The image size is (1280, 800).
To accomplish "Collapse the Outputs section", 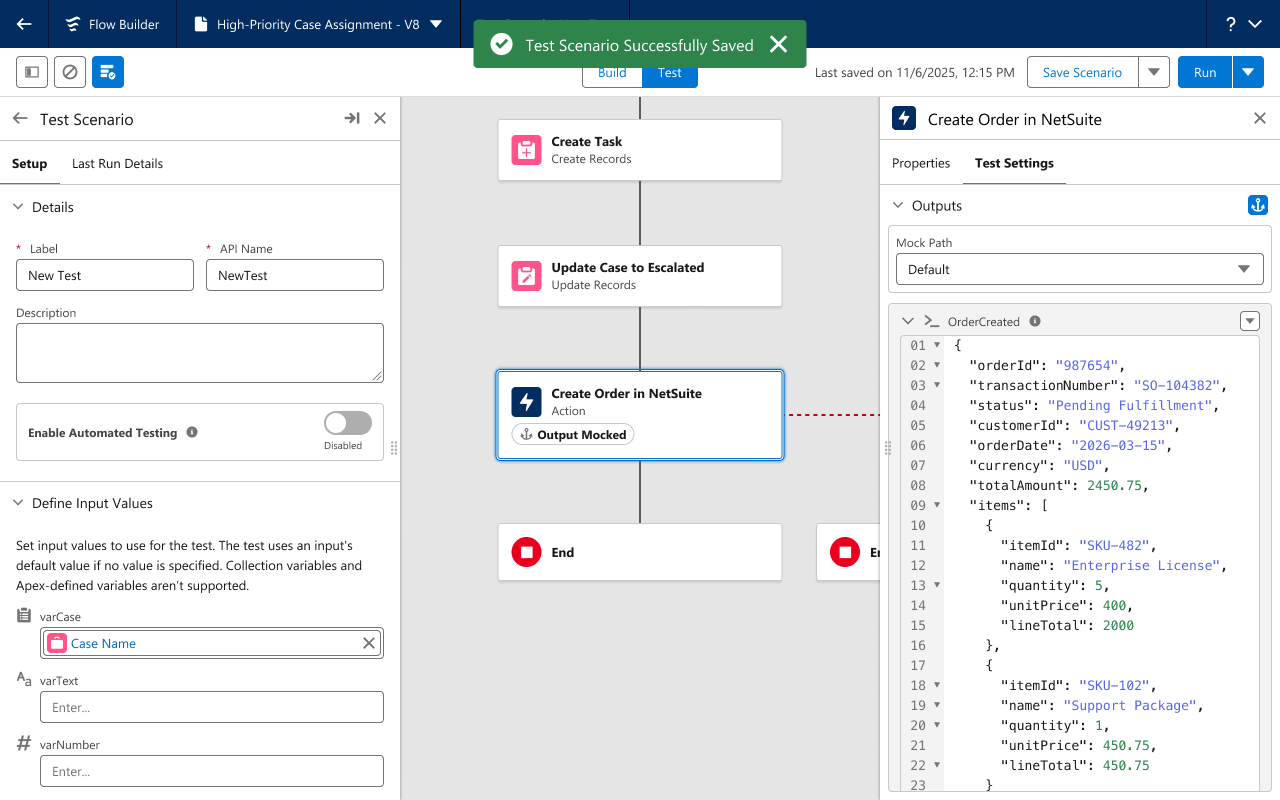I will [x=898, y=205].
